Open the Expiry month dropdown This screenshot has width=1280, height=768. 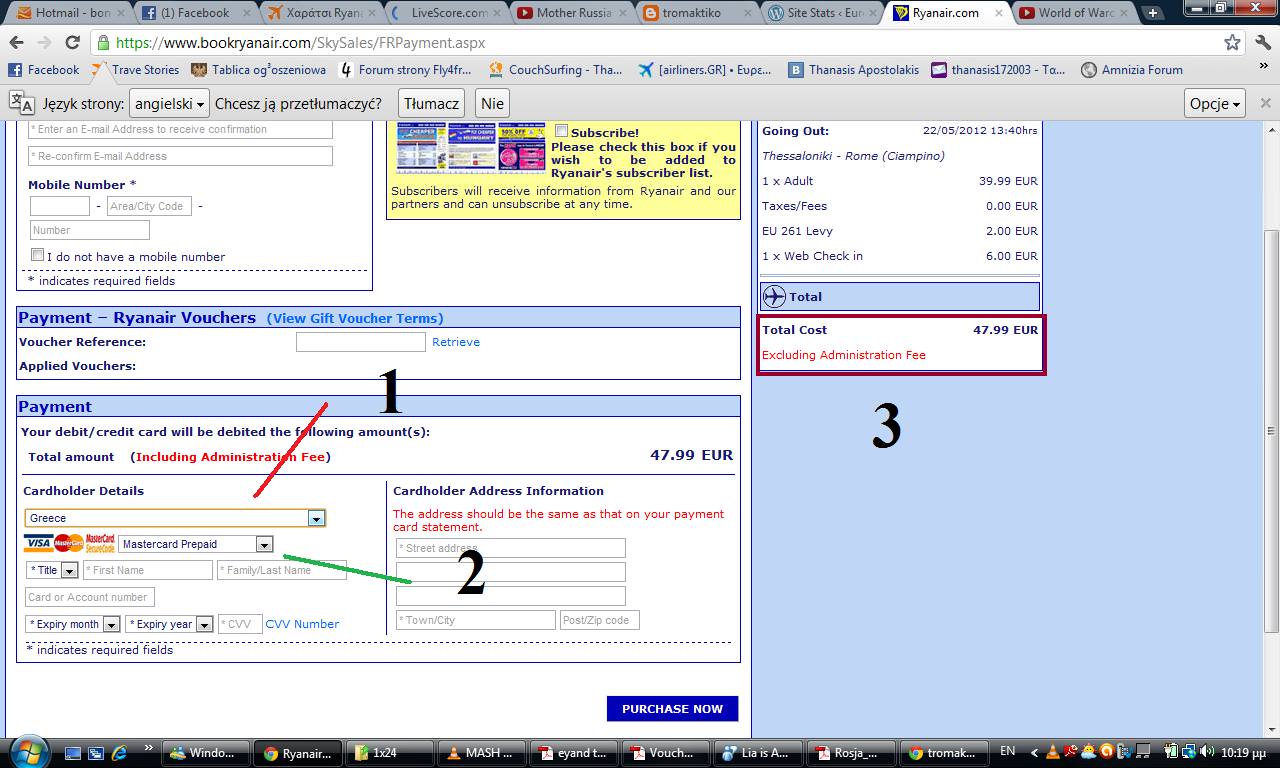click(73, 624)
